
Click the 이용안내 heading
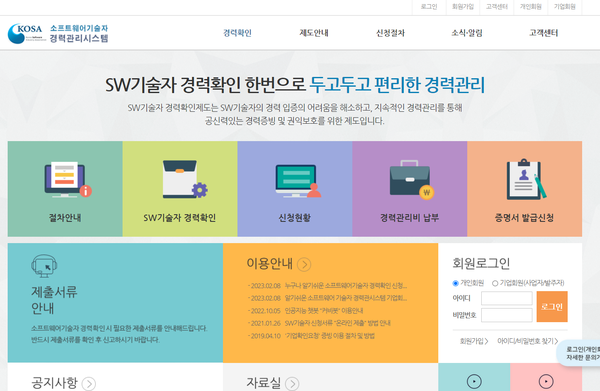pyautogui.click(x=269, y=264)
